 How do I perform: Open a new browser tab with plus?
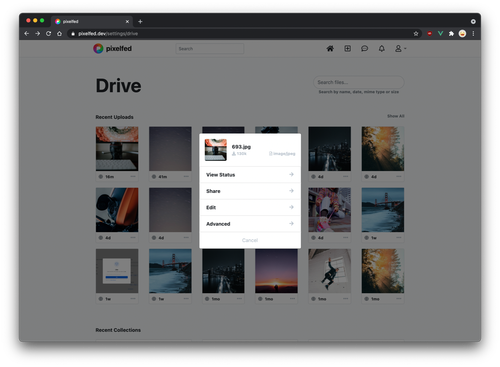click(x=140, y=22)
